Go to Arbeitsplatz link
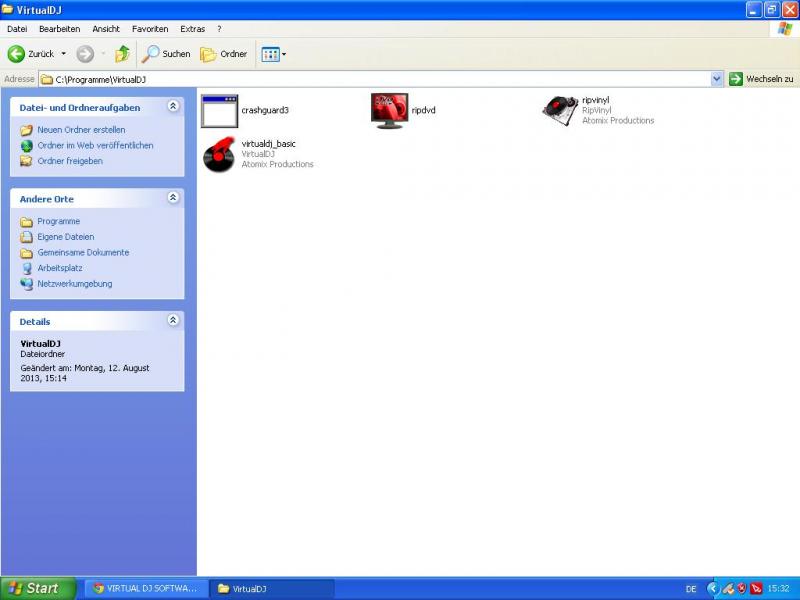This screenshot has width=800, height=600. coord(60,268)
